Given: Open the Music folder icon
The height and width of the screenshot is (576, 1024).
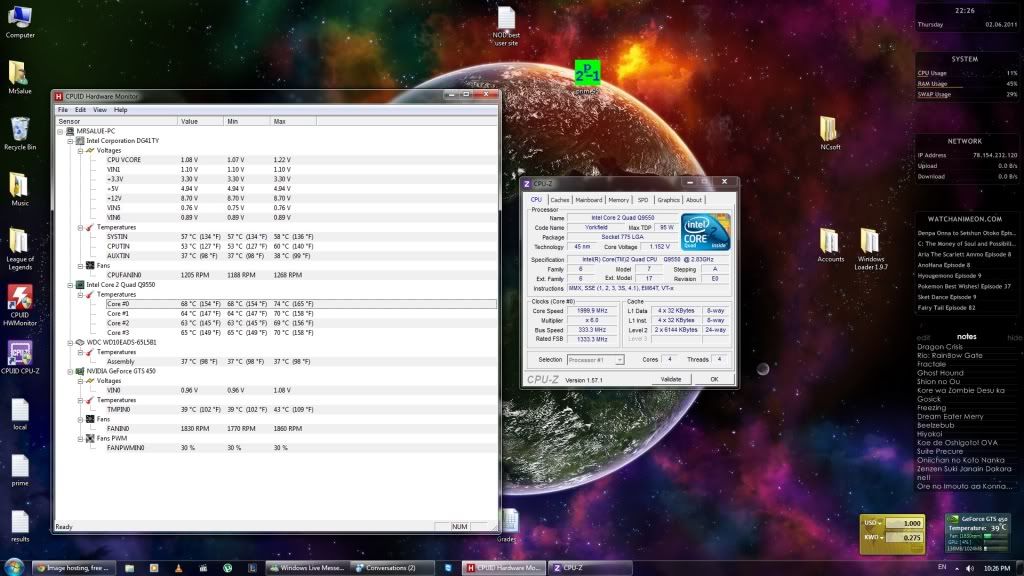Looking at the screenshot, I should pos(20,189).
